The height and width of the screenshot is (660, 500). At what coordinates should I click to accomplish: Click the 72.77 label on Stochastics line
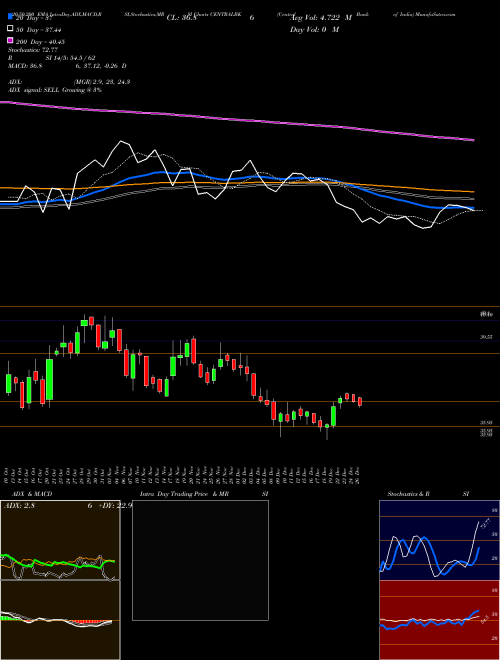[x=485, y=524]
